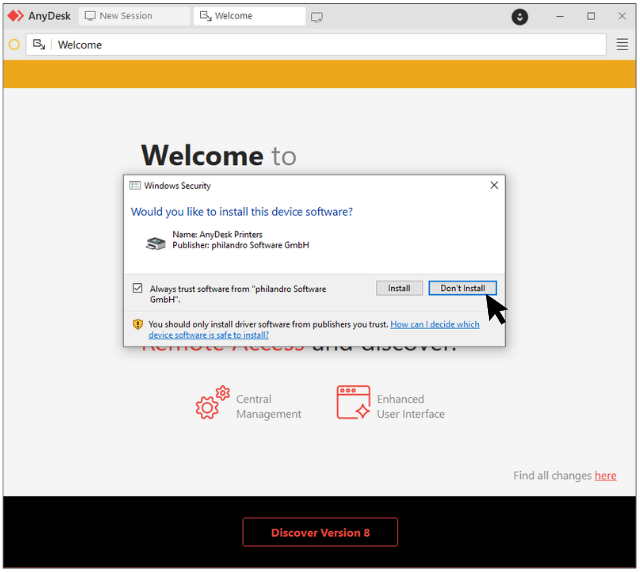640x572 pixels.
Task: Click the session icon in address bar
Action: [x=39, y=44]
